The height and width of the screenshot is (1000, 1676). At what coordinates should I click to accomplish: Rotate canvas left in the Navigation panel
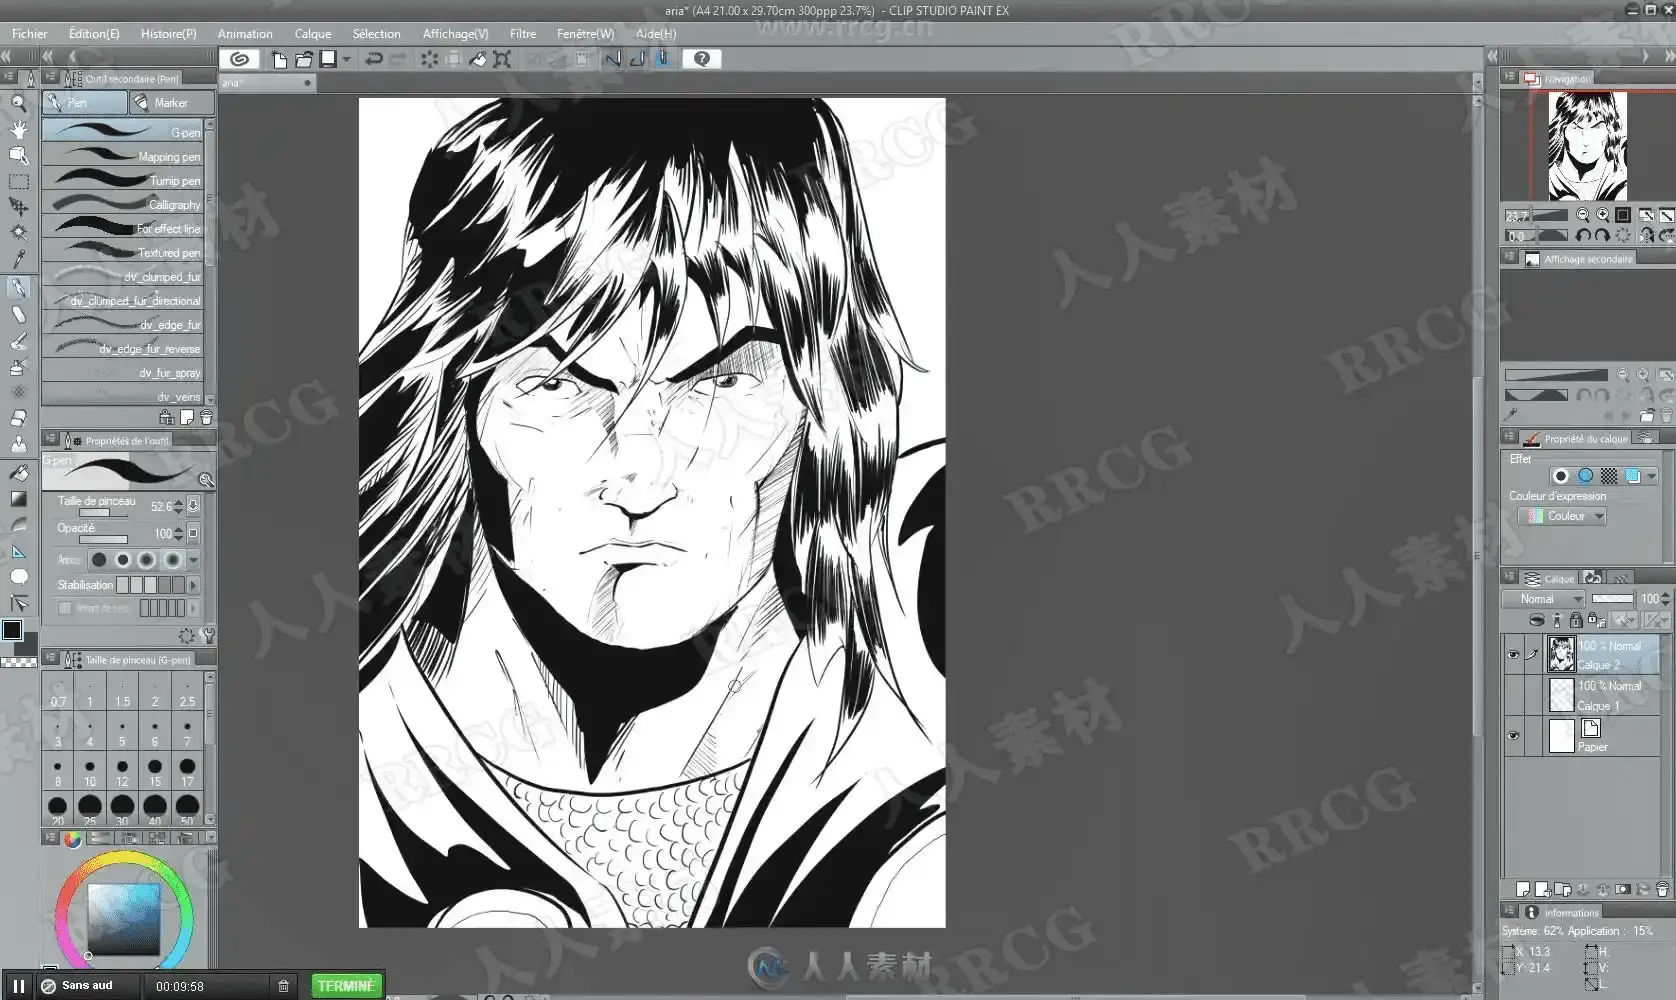point(1583,236)
